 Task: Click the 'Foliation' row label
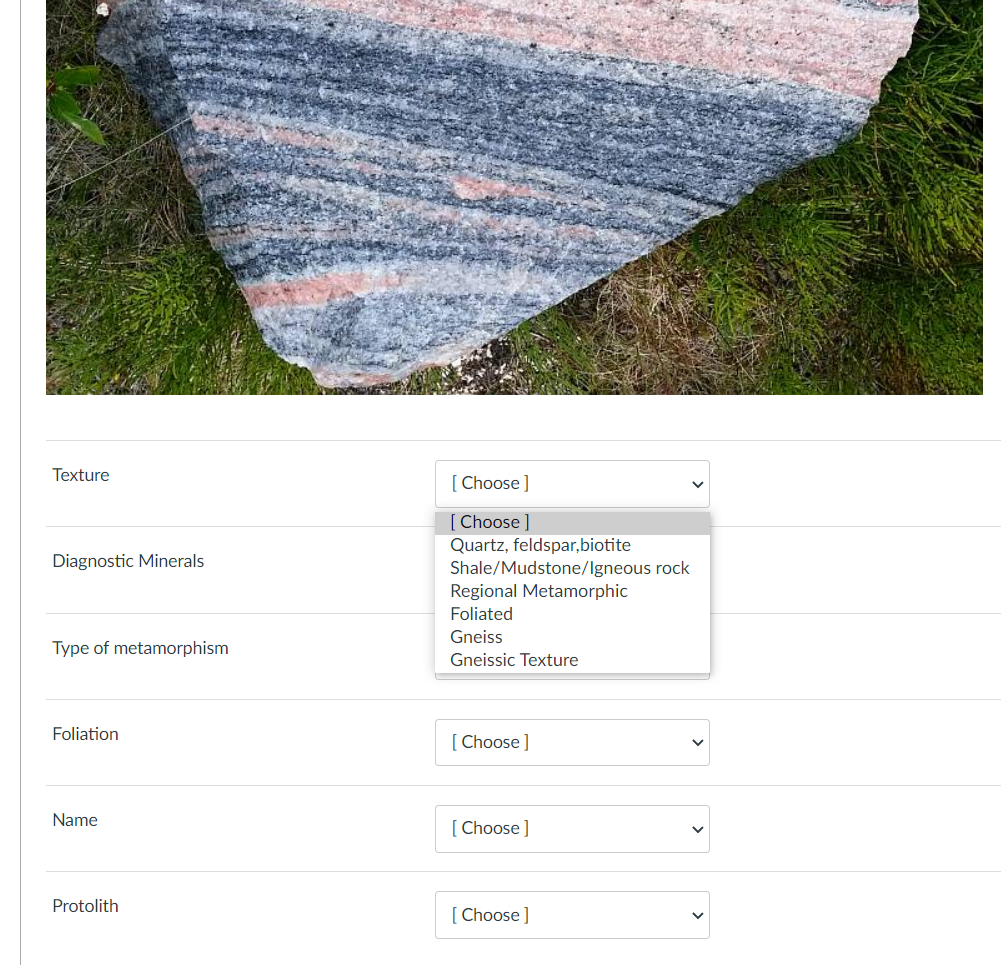tap(85, 735)
